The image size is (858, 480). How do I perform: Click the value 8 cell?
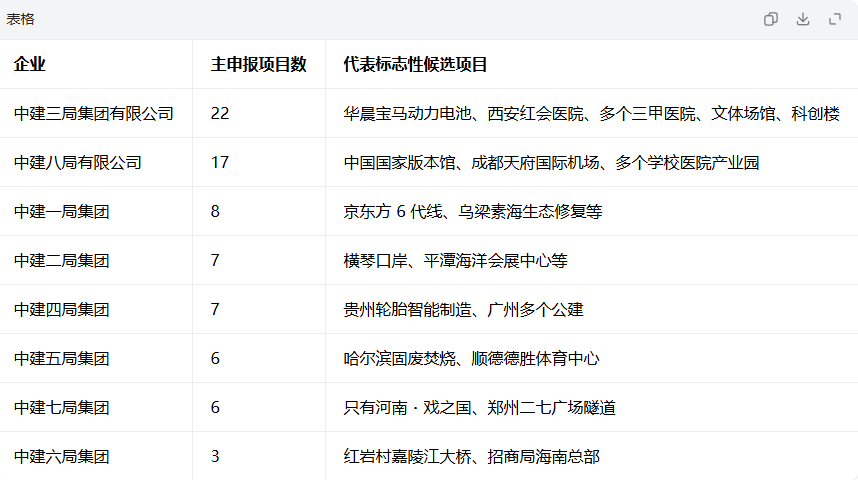tap(215, 211)
